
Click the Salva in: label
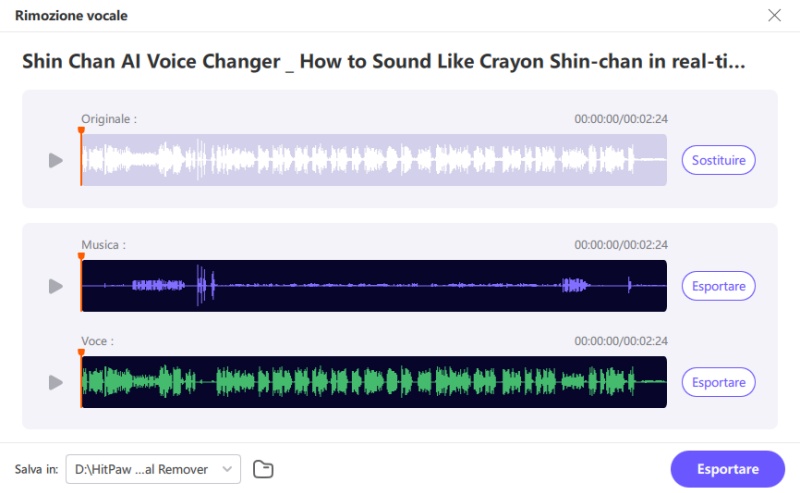coord(36,469)
